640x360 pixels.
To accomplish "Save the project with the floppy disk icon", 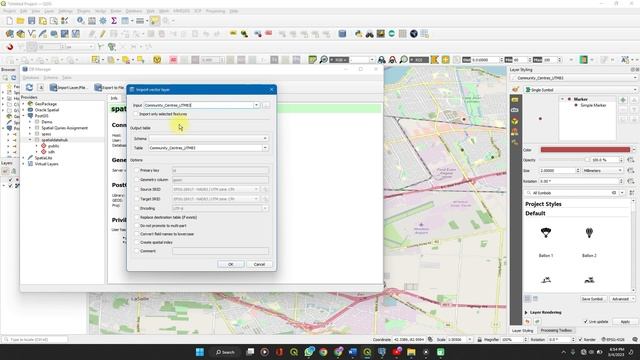I will (x=31, y=20).
